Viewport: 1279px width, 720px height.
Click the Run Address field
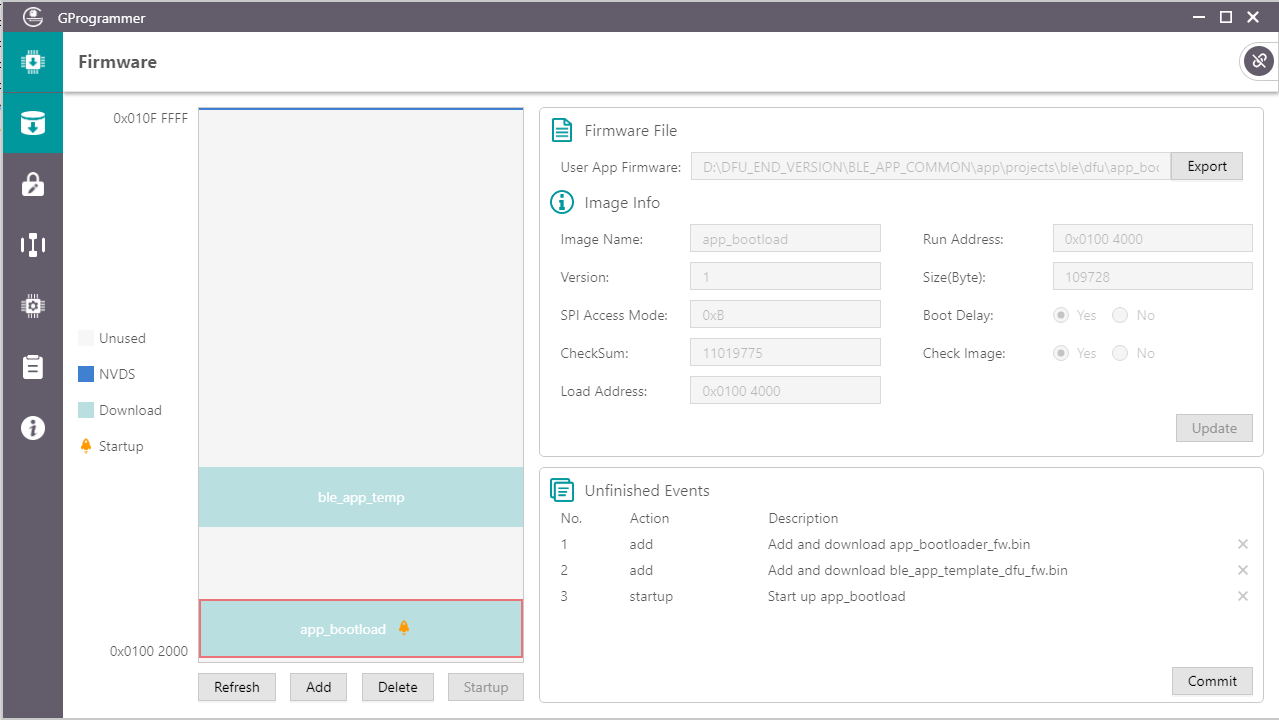1152,239
